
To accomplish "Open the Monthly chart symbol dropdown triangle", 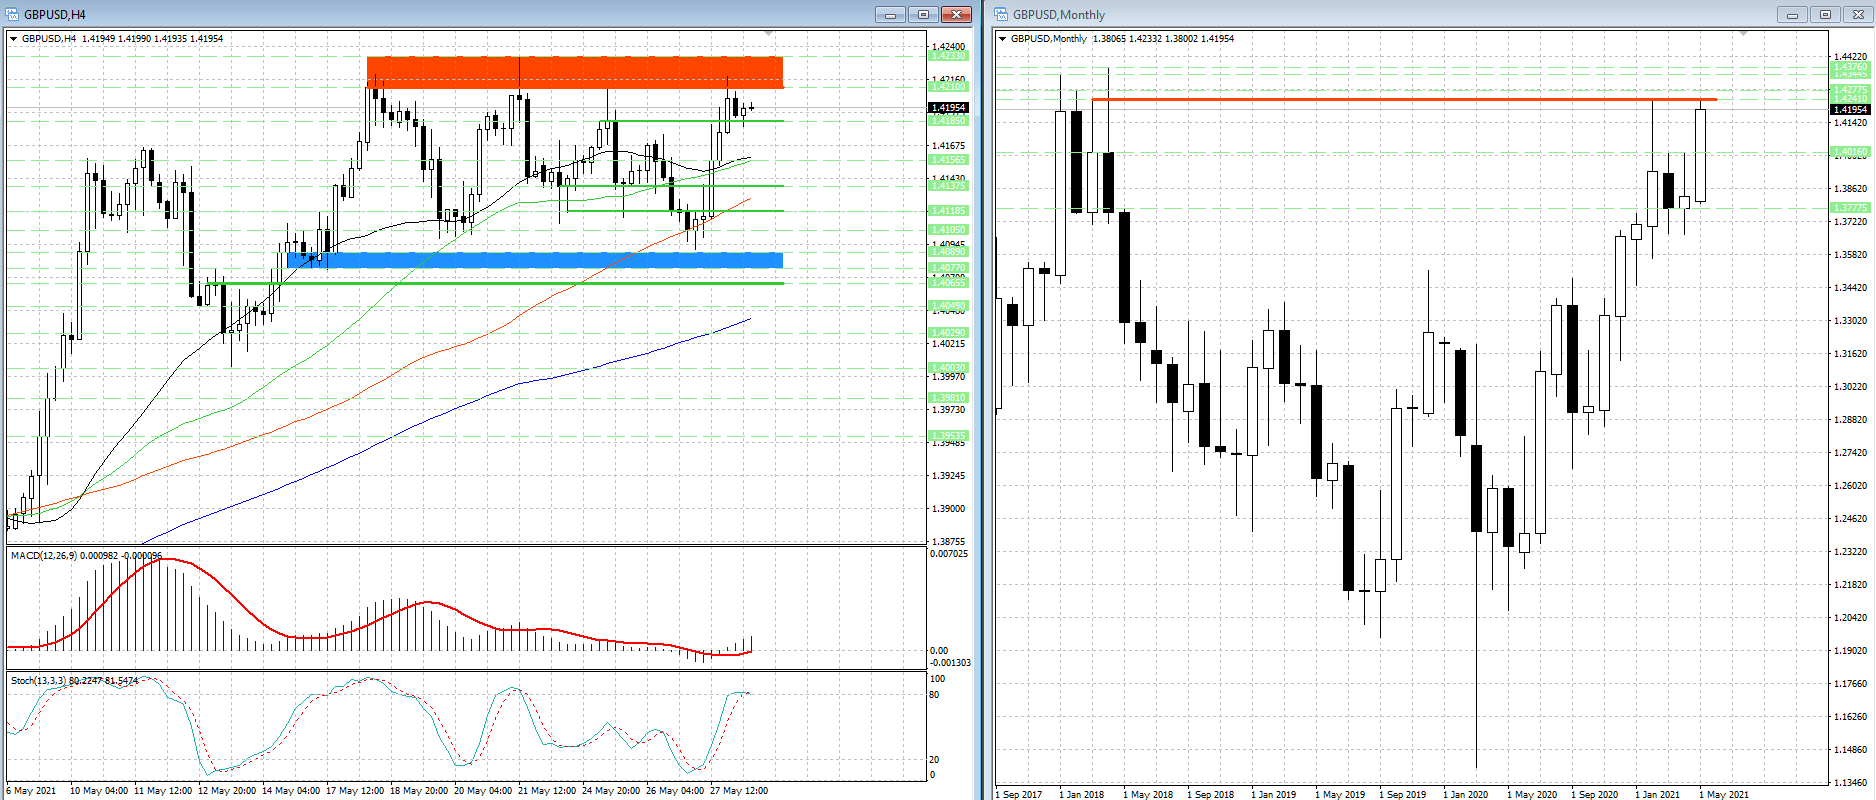I will (1003, 39).
